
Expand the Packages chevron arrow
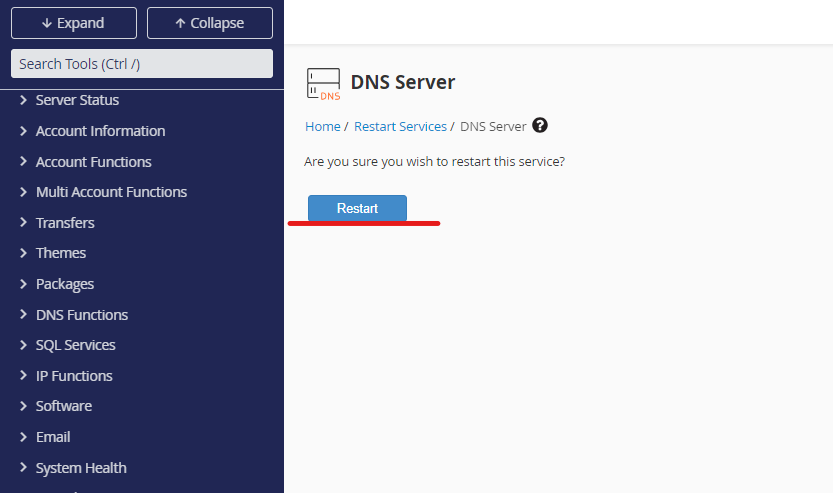[x=23, y=284]
